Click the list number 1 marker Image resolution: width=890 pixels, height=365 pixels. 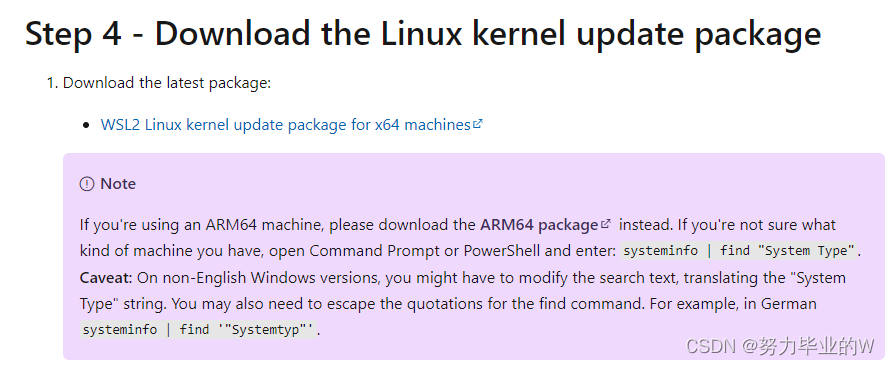click(52, 83)
